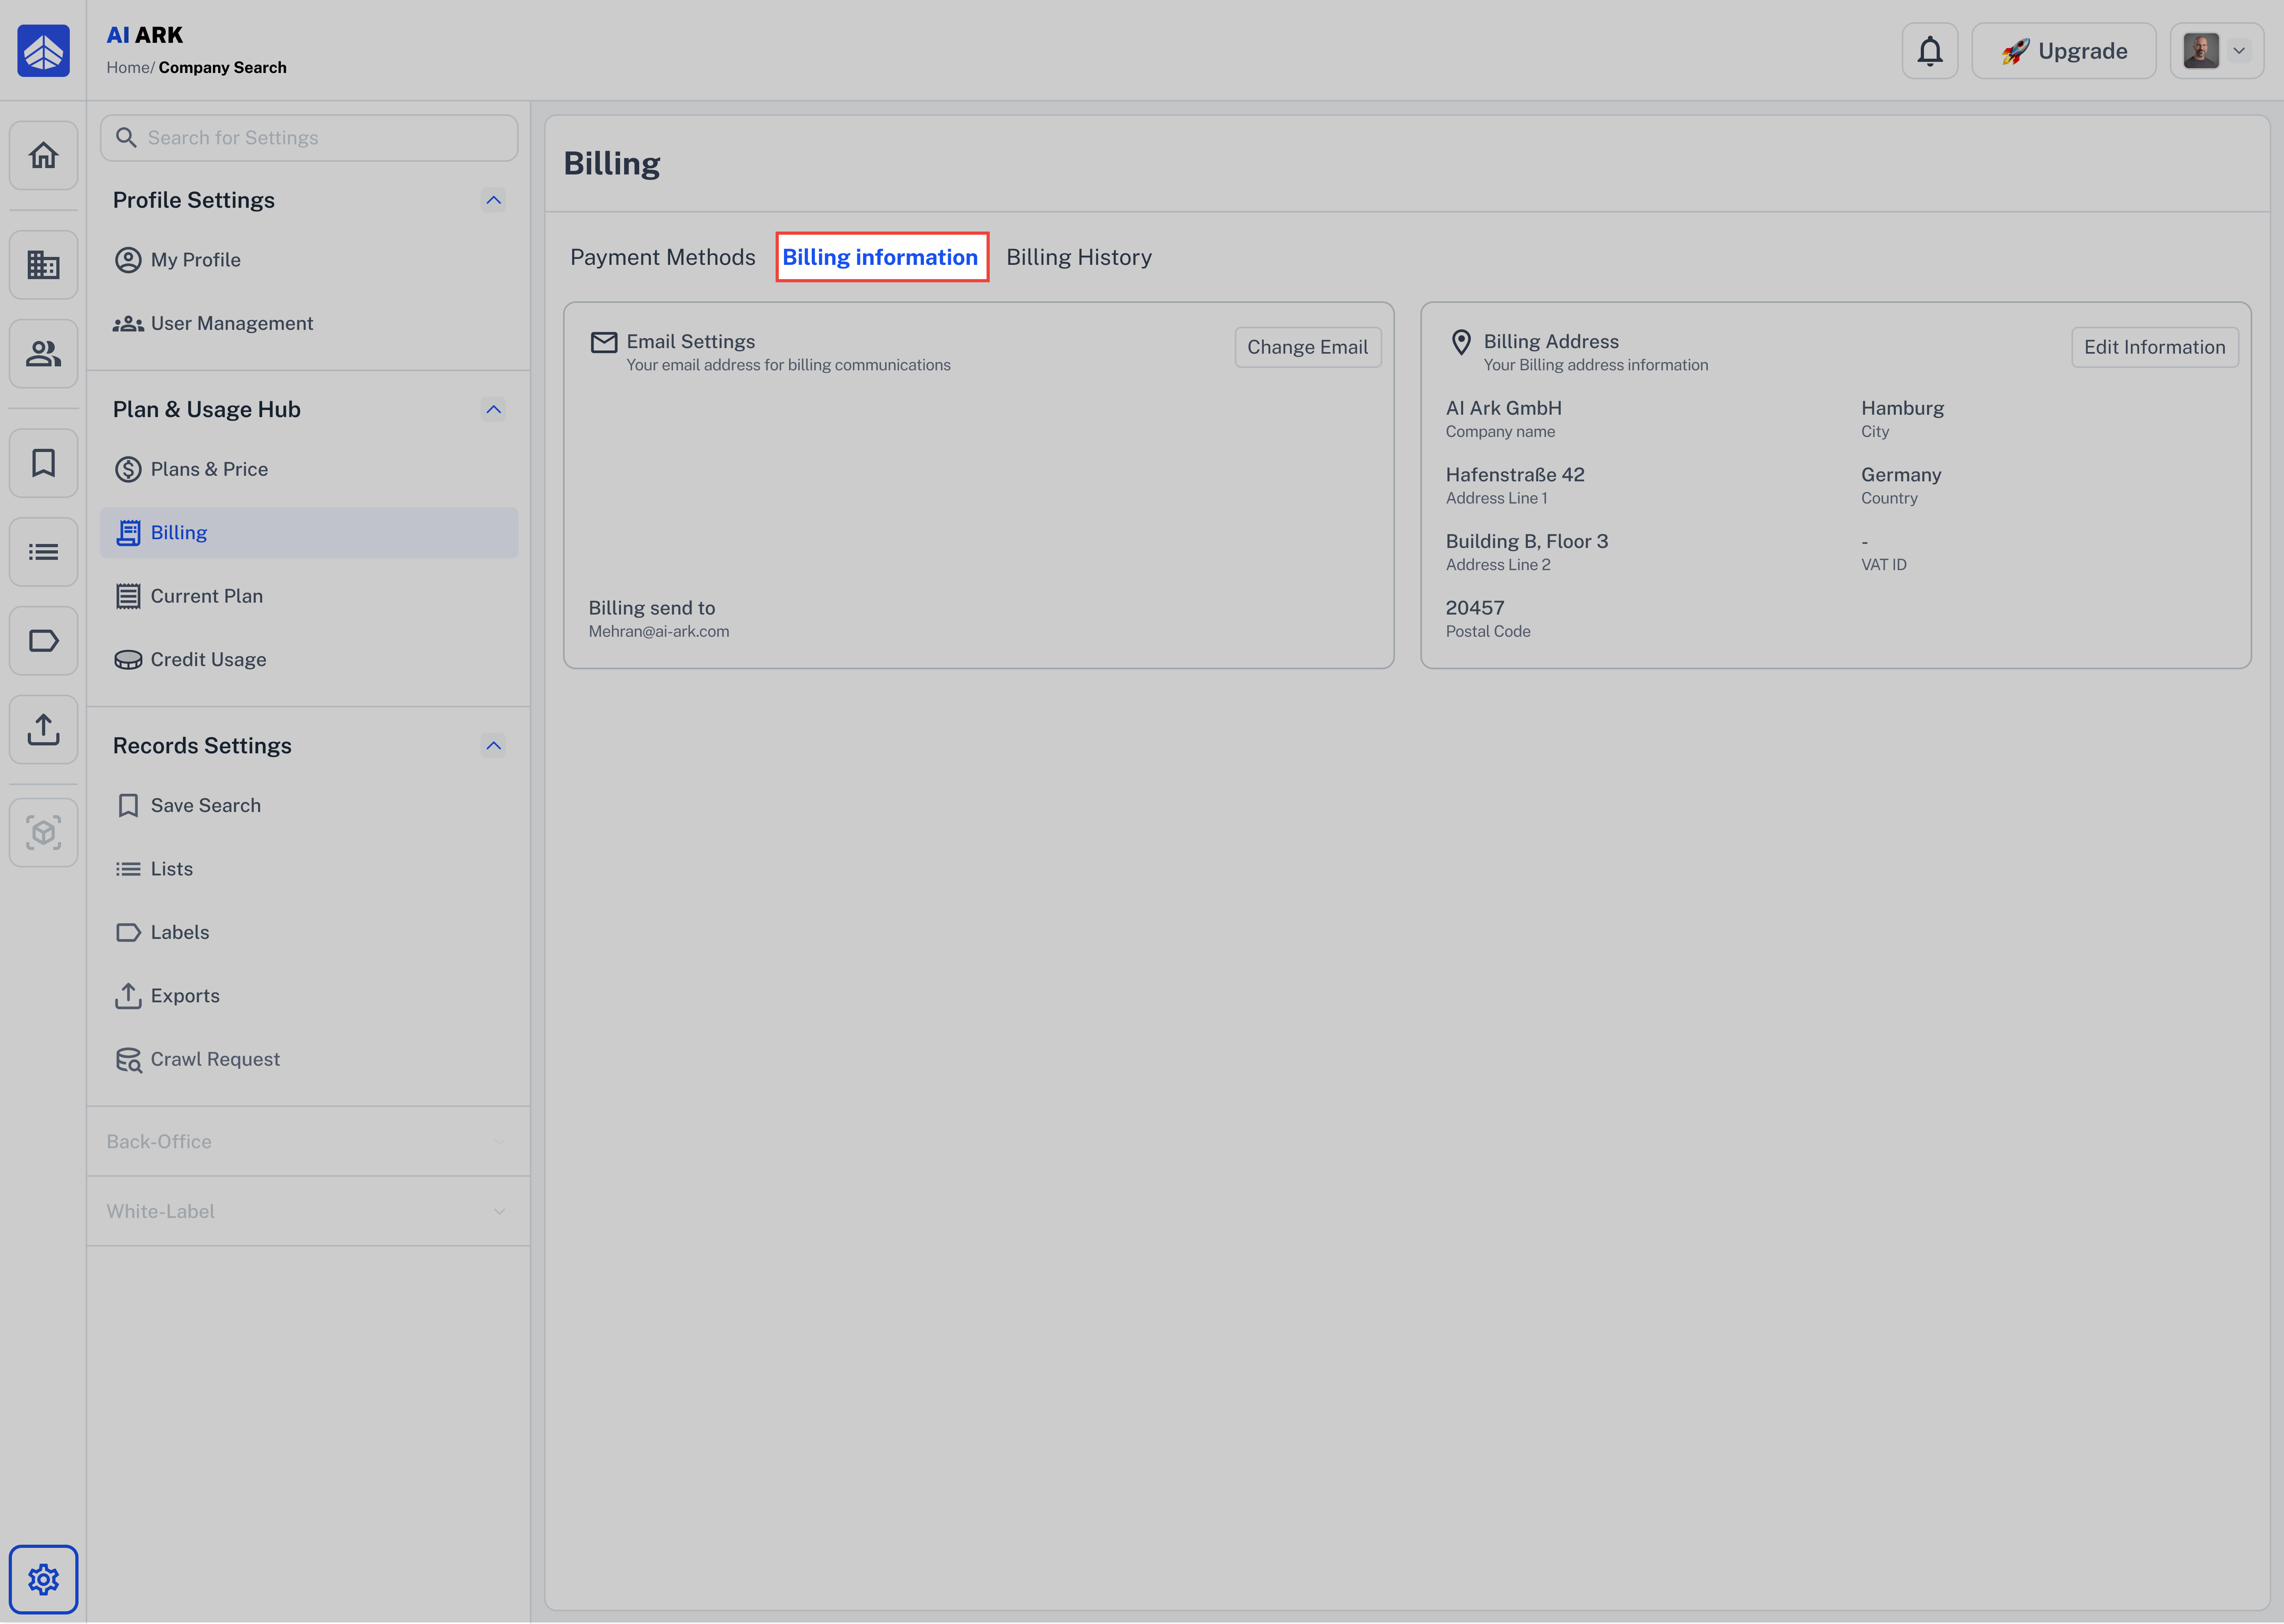Click the Hafenstraße 42 address text

1515,475
